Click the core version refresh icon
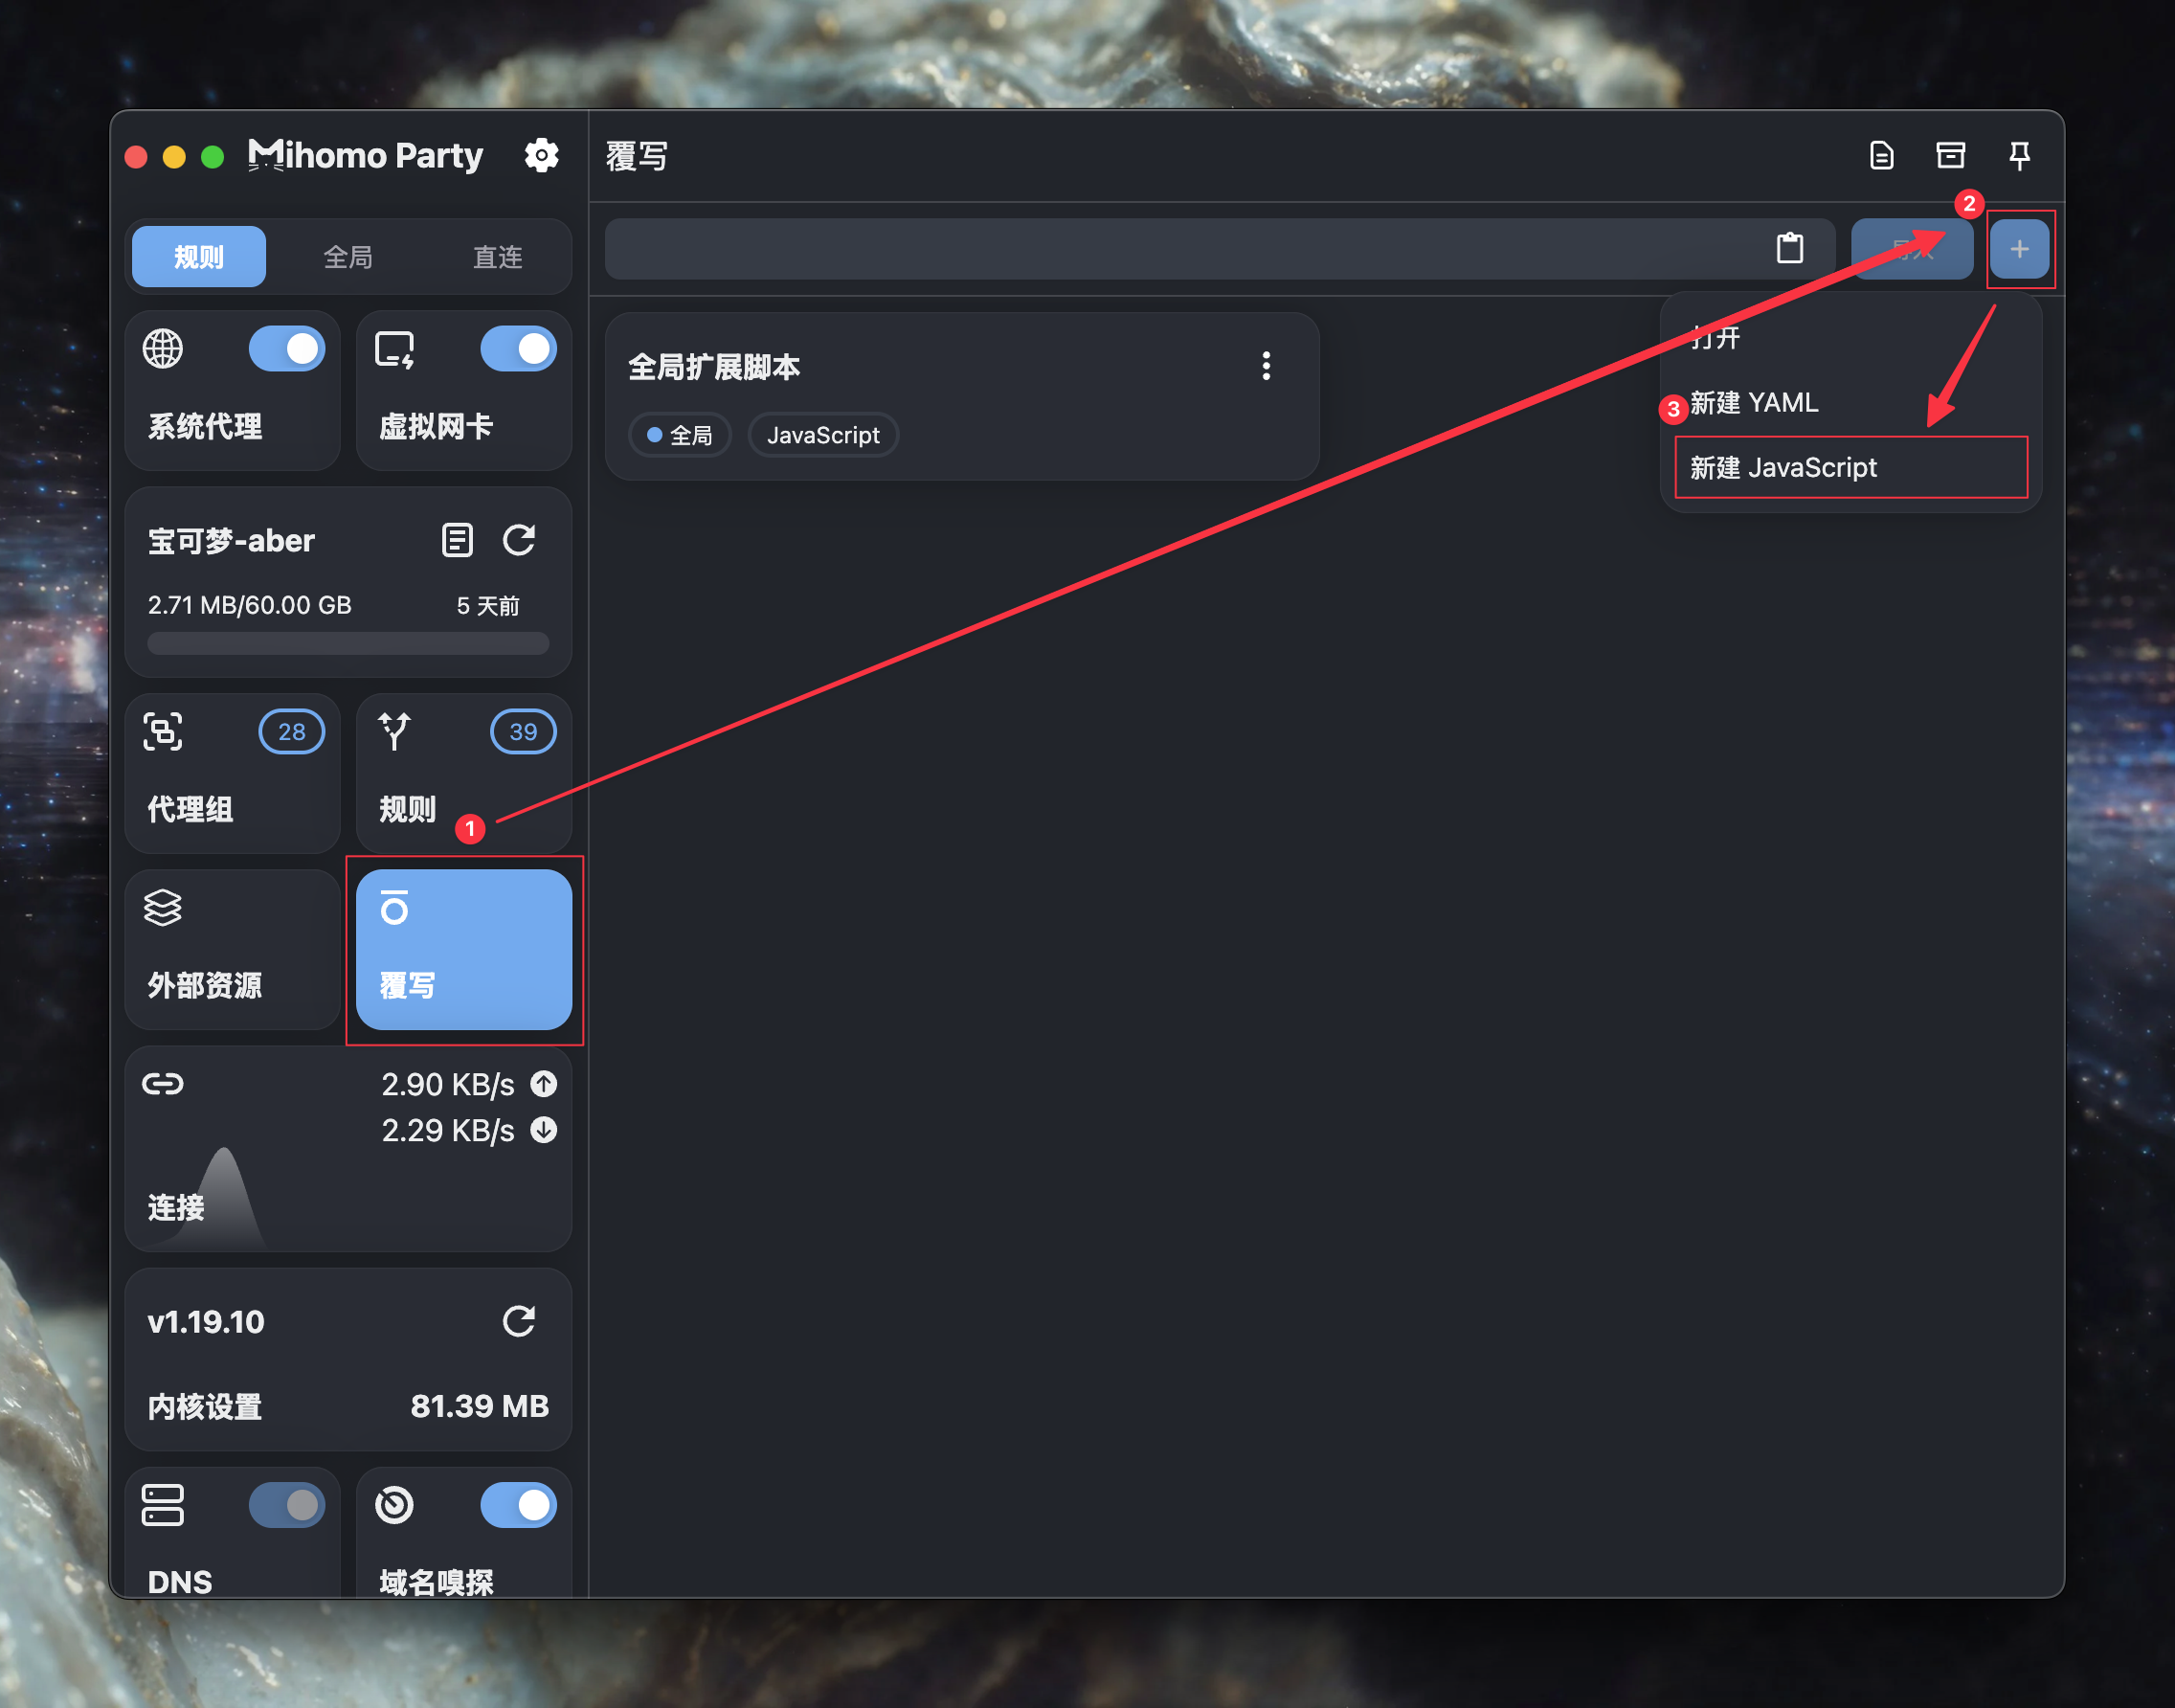This screenshot has width=2175, height=1708. tap(518, 1321)
